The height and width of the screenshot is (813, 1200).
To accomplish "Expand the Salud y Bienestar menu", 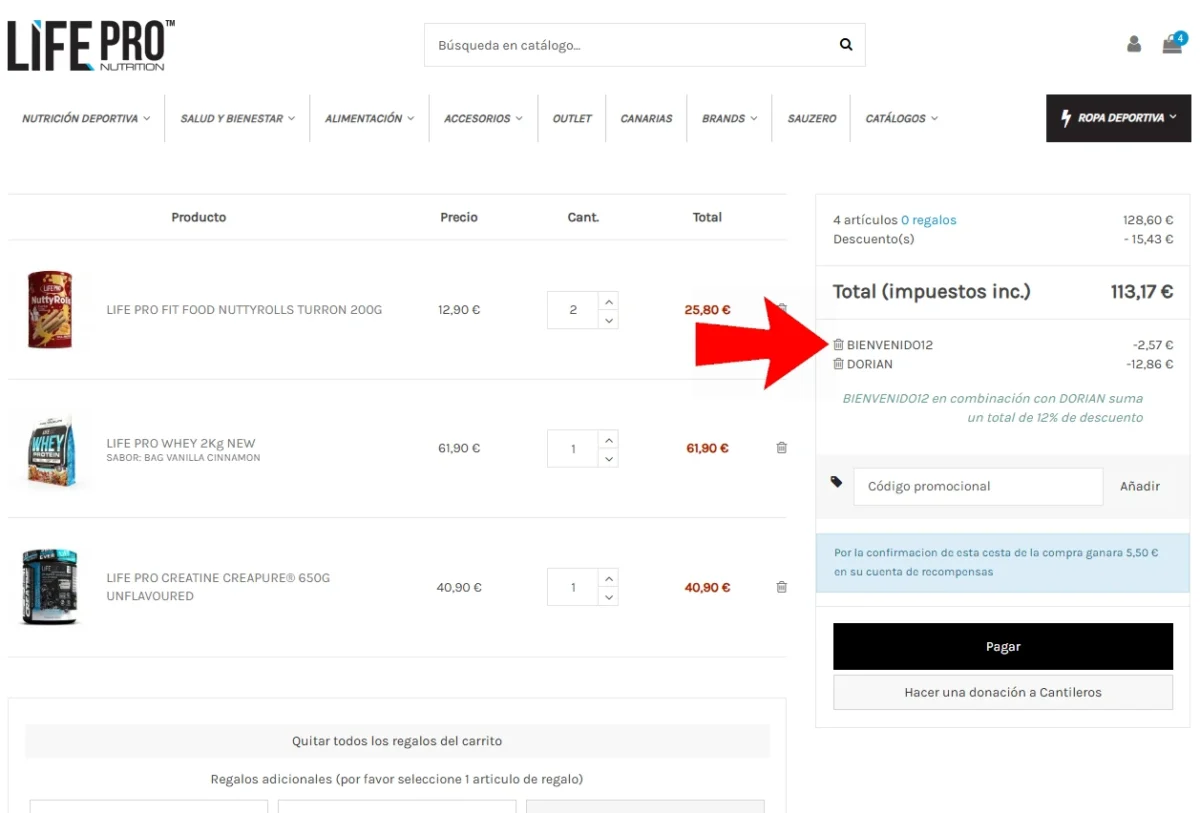I will coord(237,118).
